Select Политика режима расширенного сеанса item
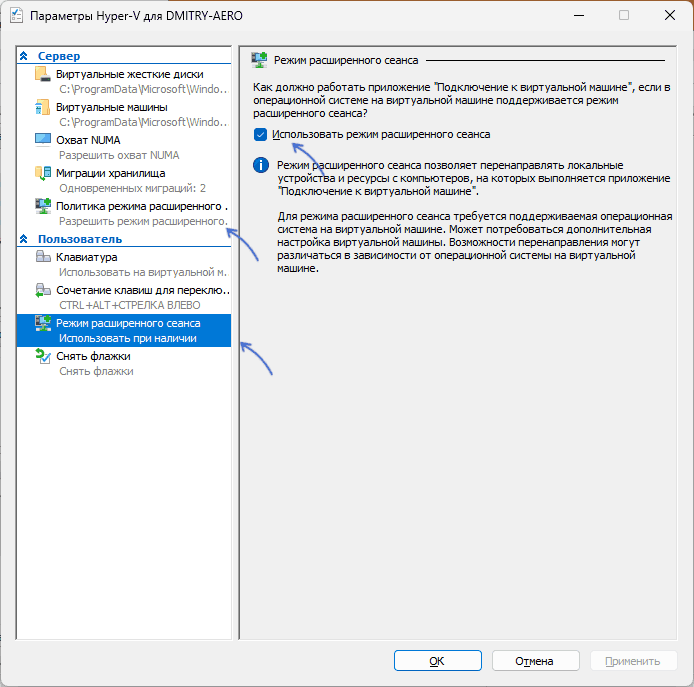Screen dimensions: 694x687 click(x=124, y=214)
